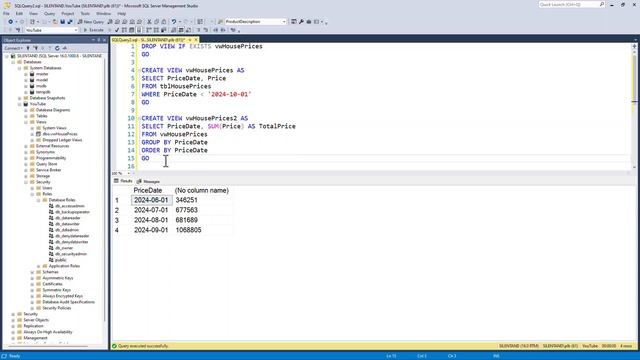
Task: Select the db_datareader role
Action: pyautogui.click(x=68, y=218)
